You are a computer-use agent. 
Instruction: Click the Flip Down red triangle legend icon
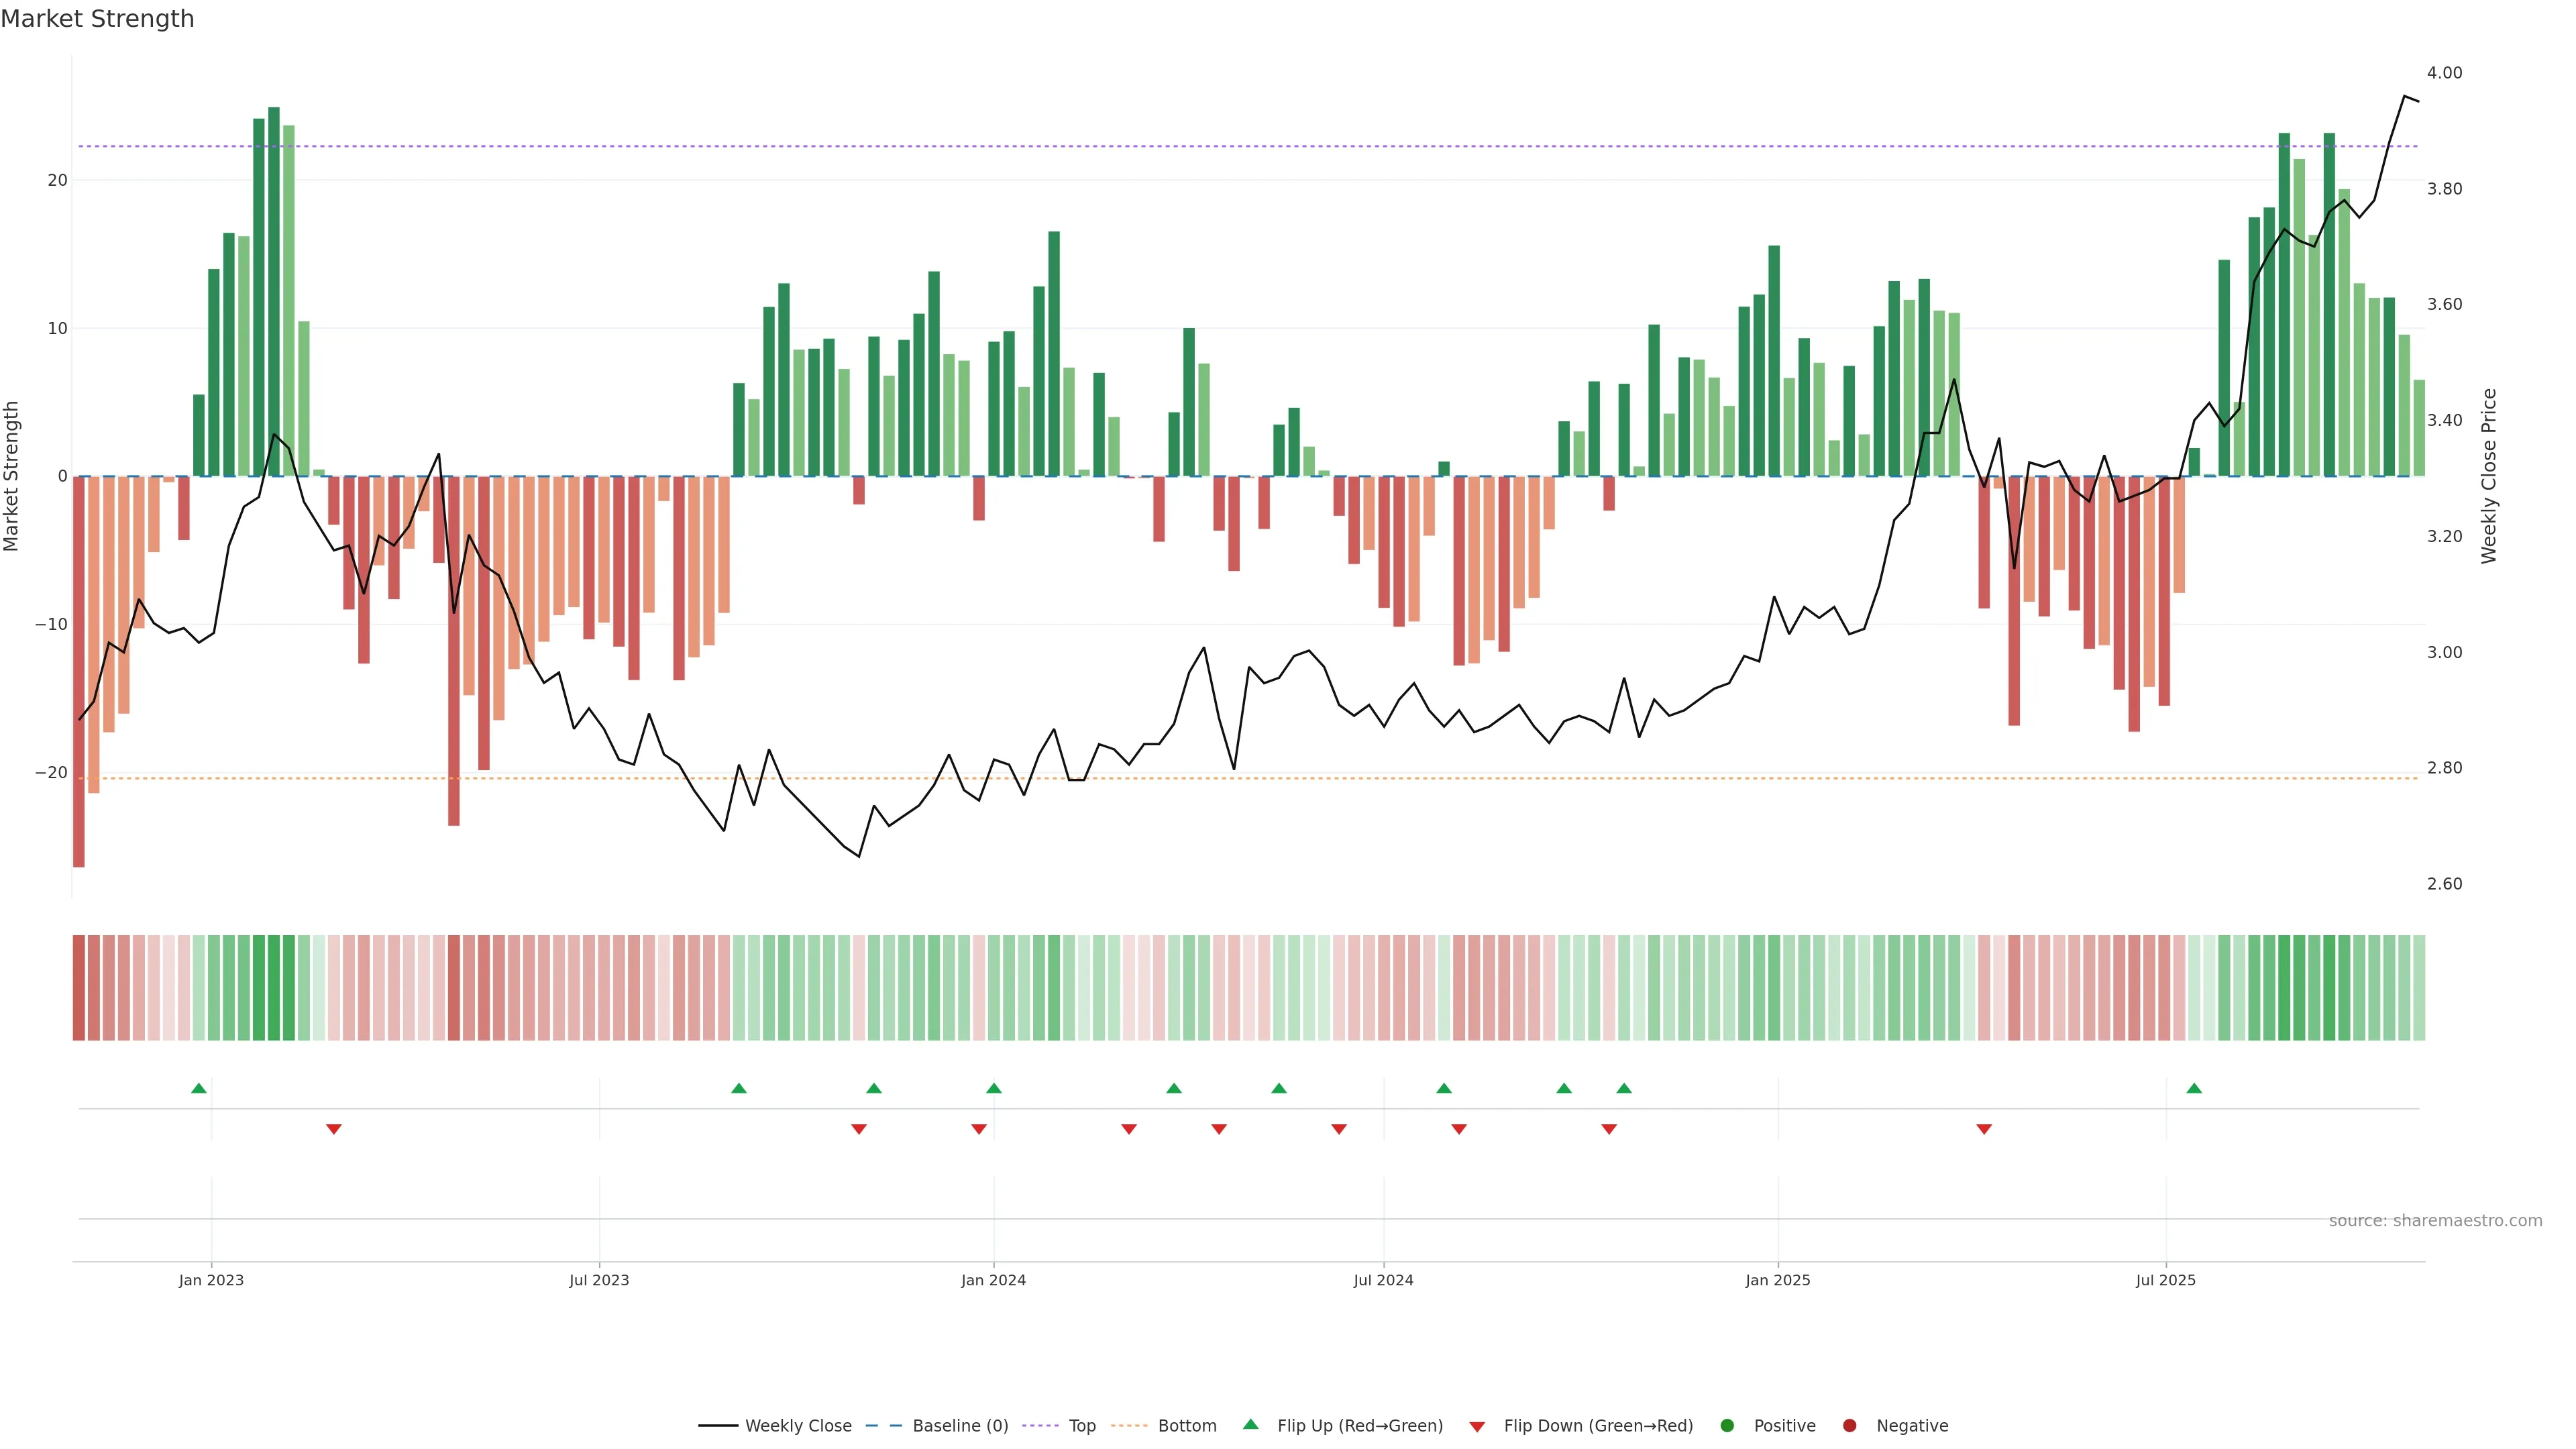coord(1477,1426)
